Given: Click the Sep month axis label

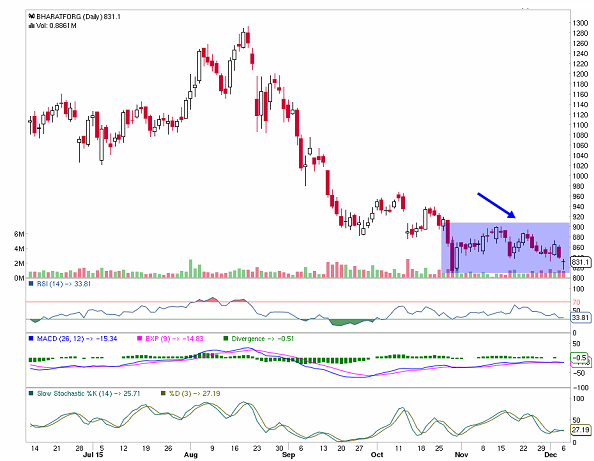Looking at the screenshot, I should click(289, 455).
